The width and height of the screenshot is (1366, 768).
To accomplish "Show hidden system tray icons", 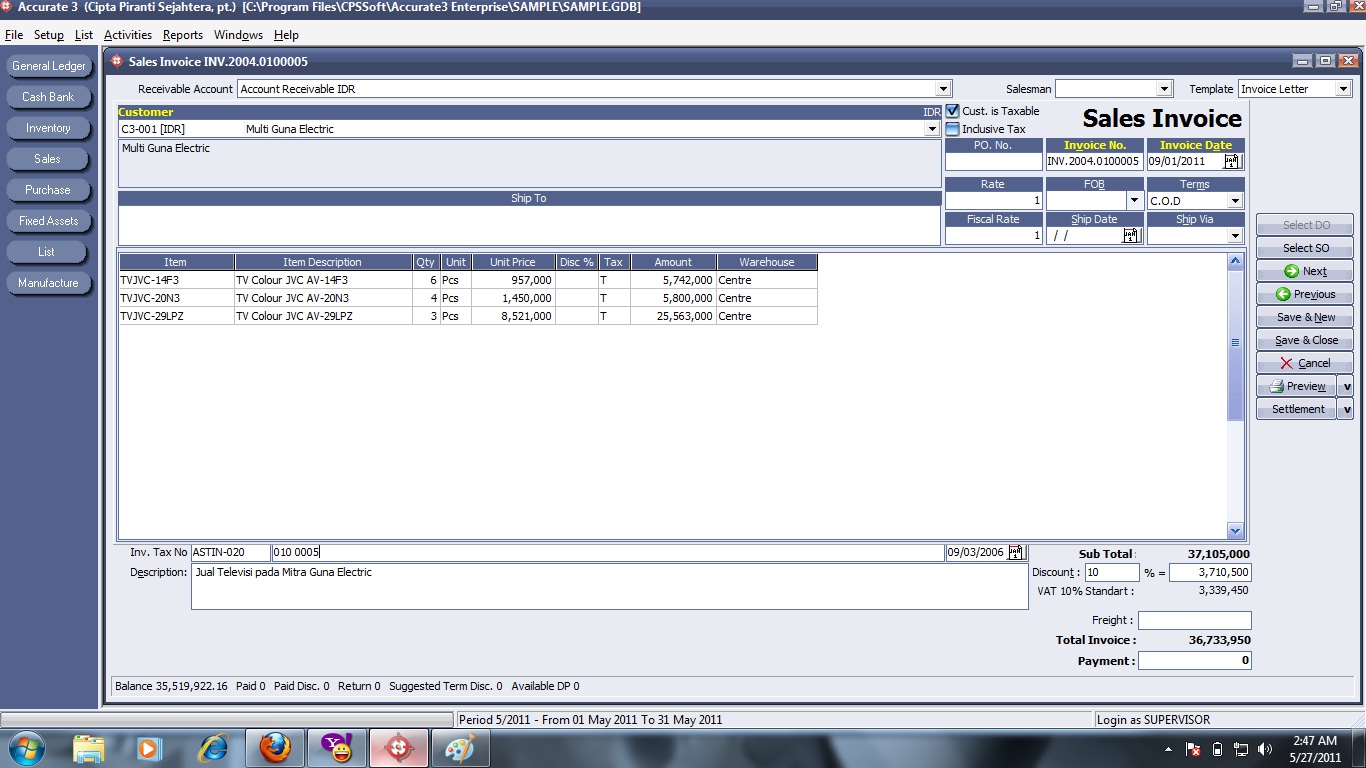I will 1169,749.
